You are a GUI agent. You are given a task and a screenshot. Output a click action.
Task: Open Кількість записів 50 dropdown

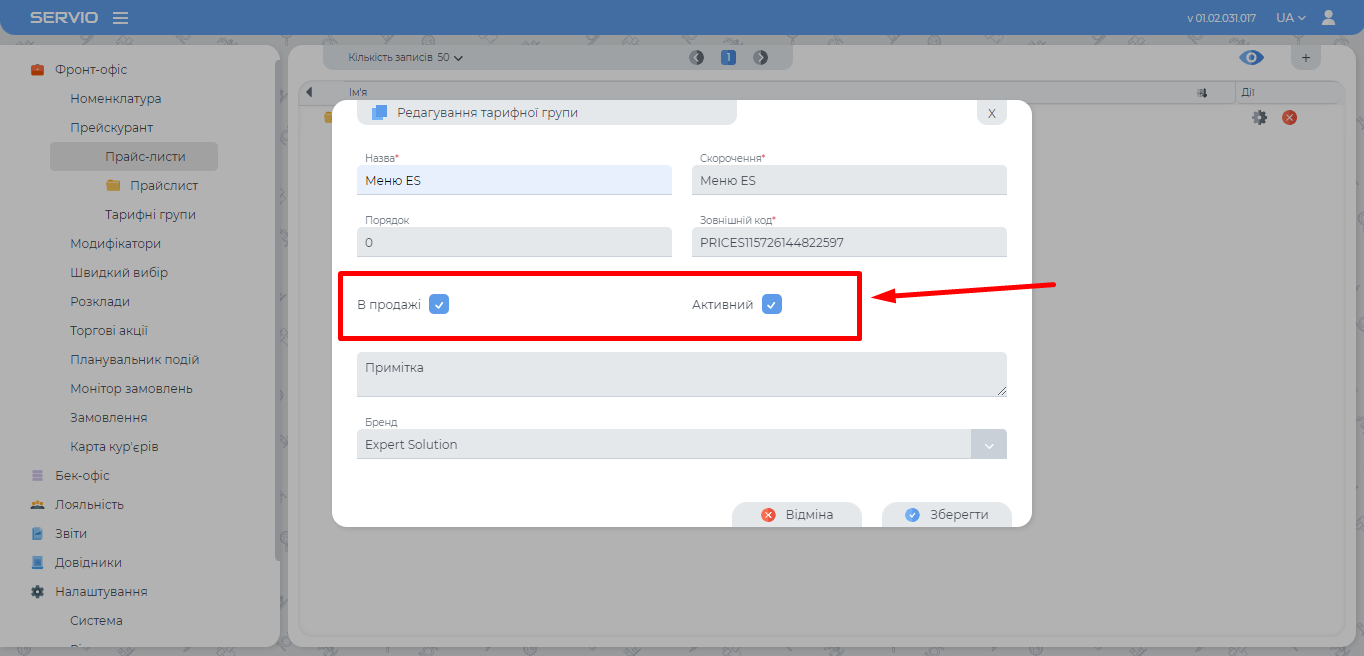point(406,58)
